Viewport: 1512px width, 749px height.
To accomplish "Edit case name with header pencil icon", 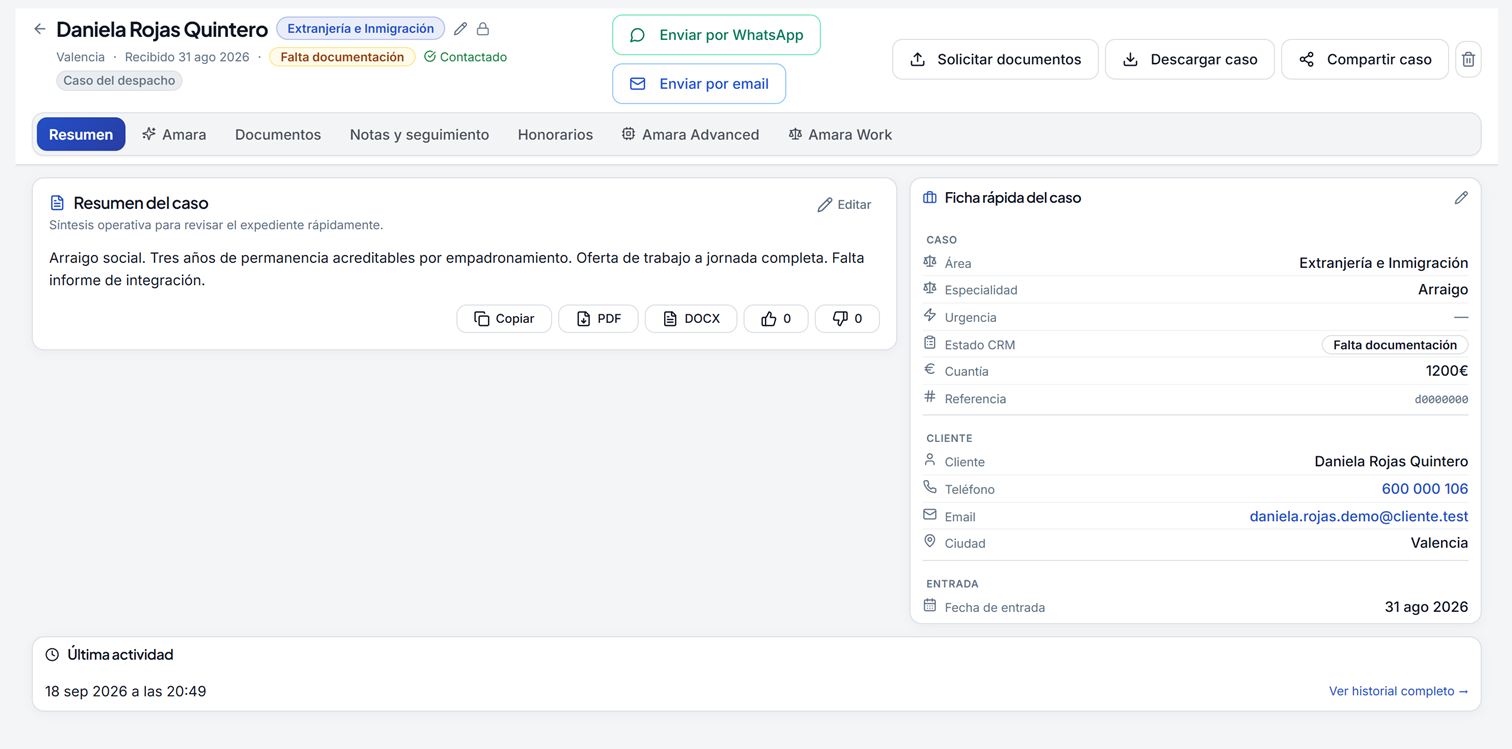I will click(x=460, y=29).
